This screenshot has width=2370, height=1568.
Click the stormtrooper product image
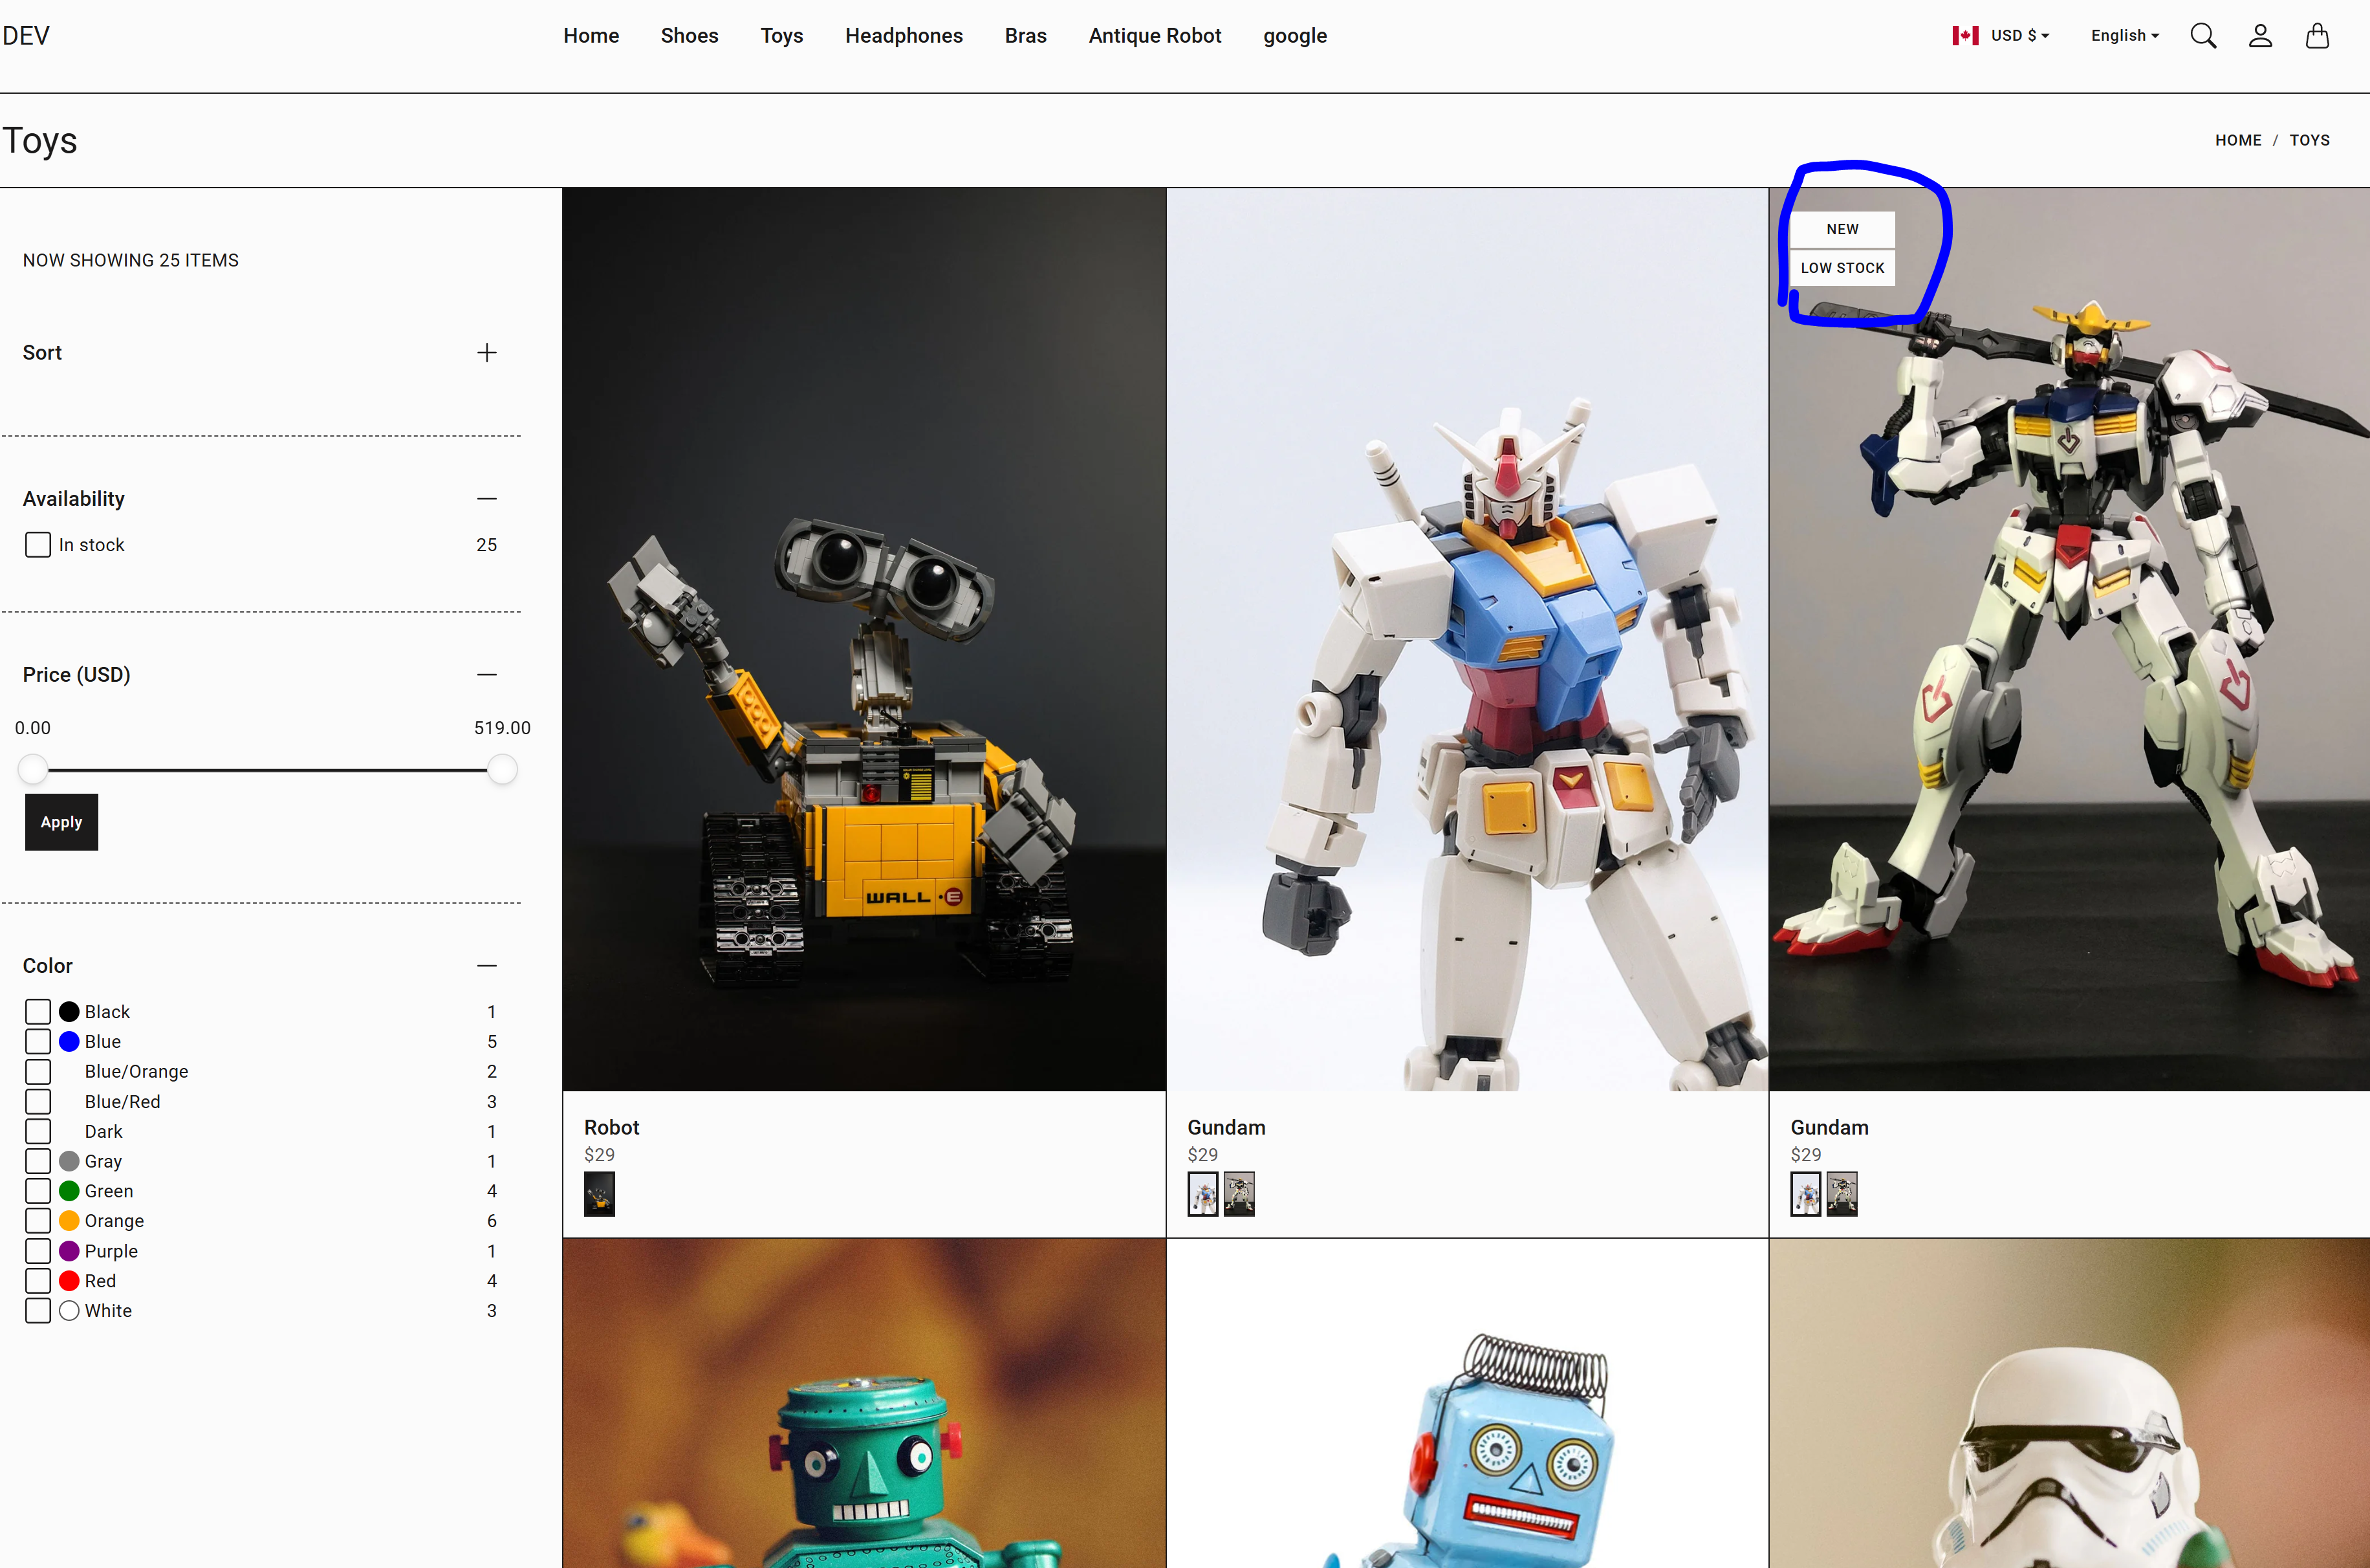click(x=2069, y=1403)
